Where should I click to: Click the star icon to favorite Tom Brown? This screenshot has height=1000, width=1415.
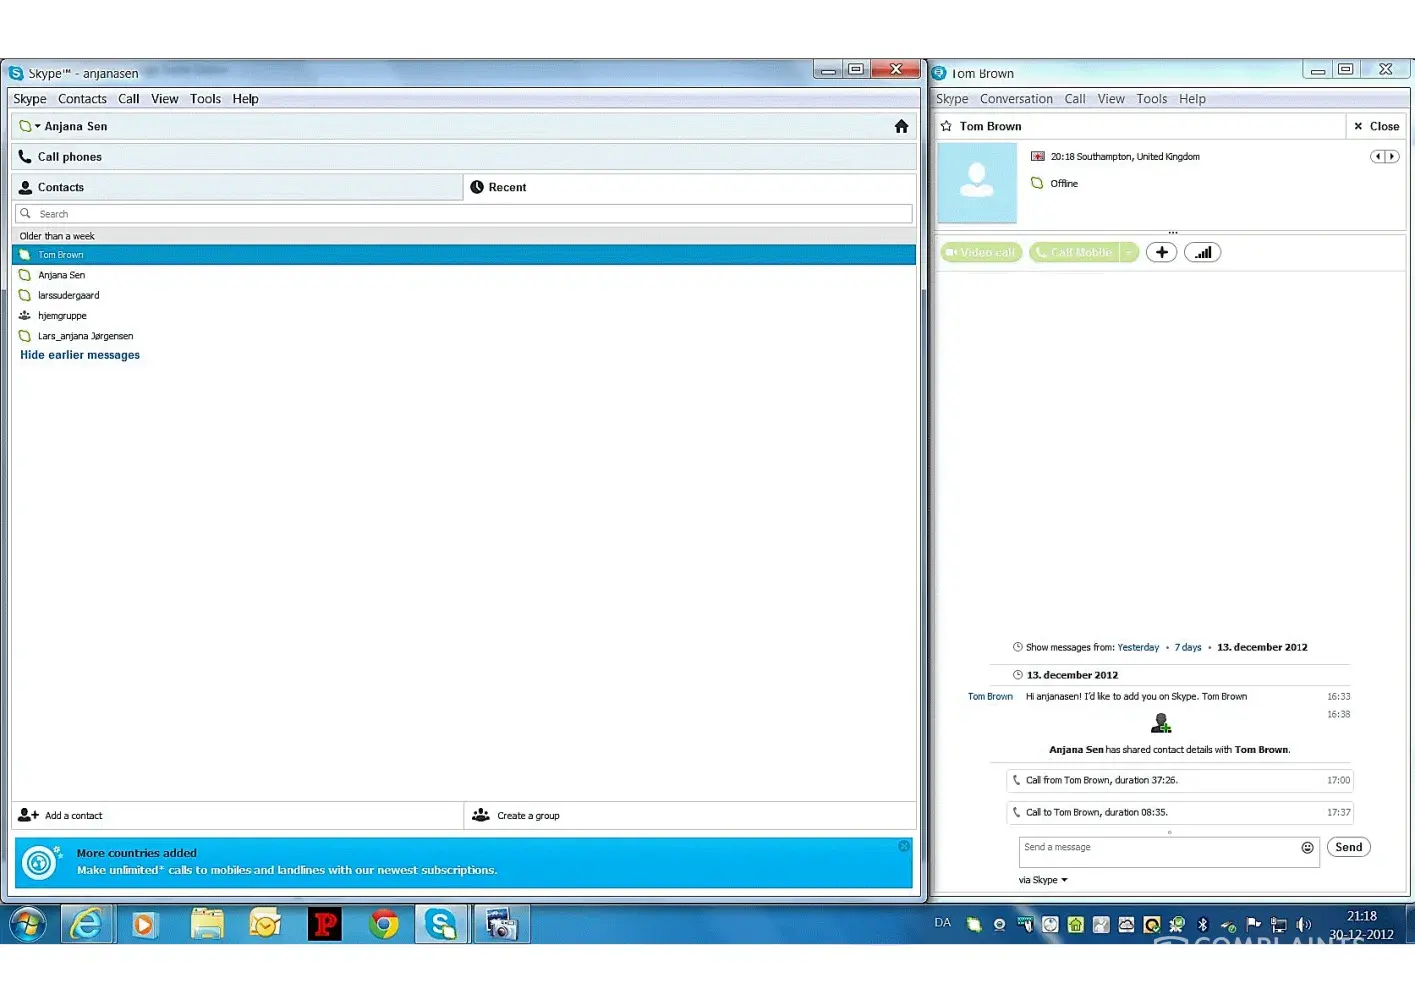[x=946, y=126]
